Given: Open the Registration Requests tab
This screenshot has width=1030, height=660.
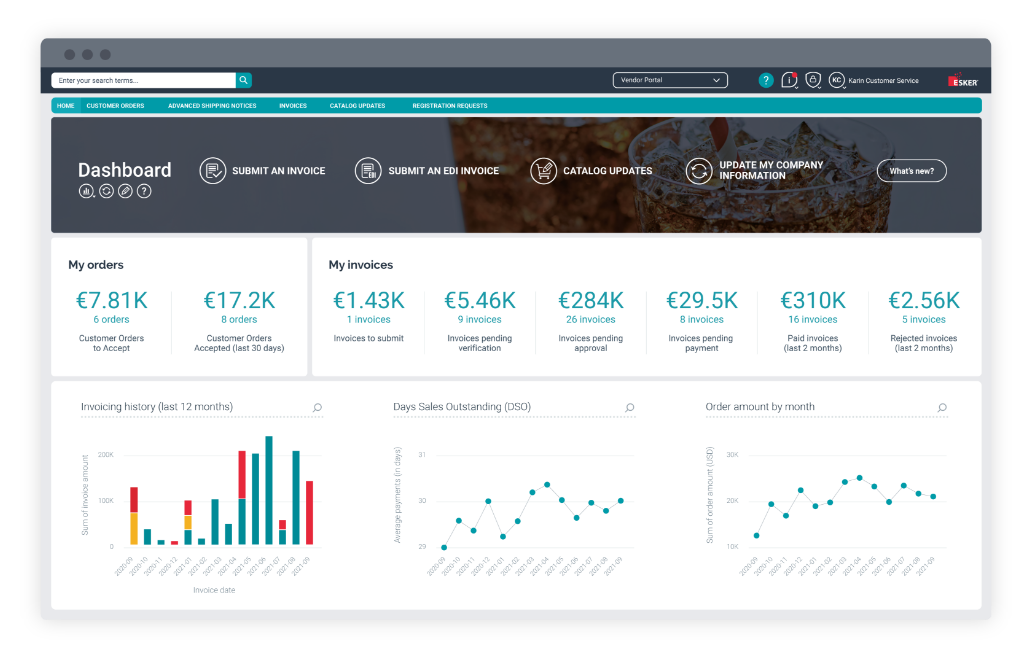Looking at the screenshot, I should pos(450,106).
